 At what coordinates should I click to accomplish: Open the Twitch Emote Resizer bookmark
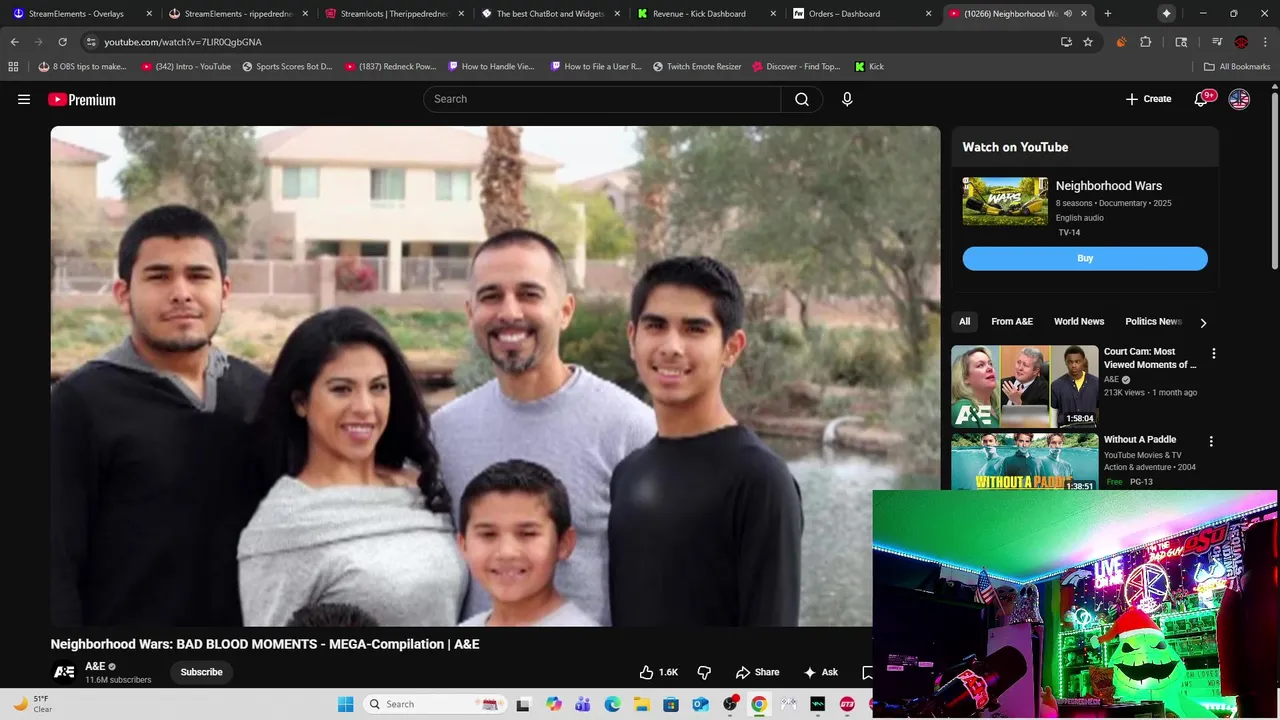697,67
